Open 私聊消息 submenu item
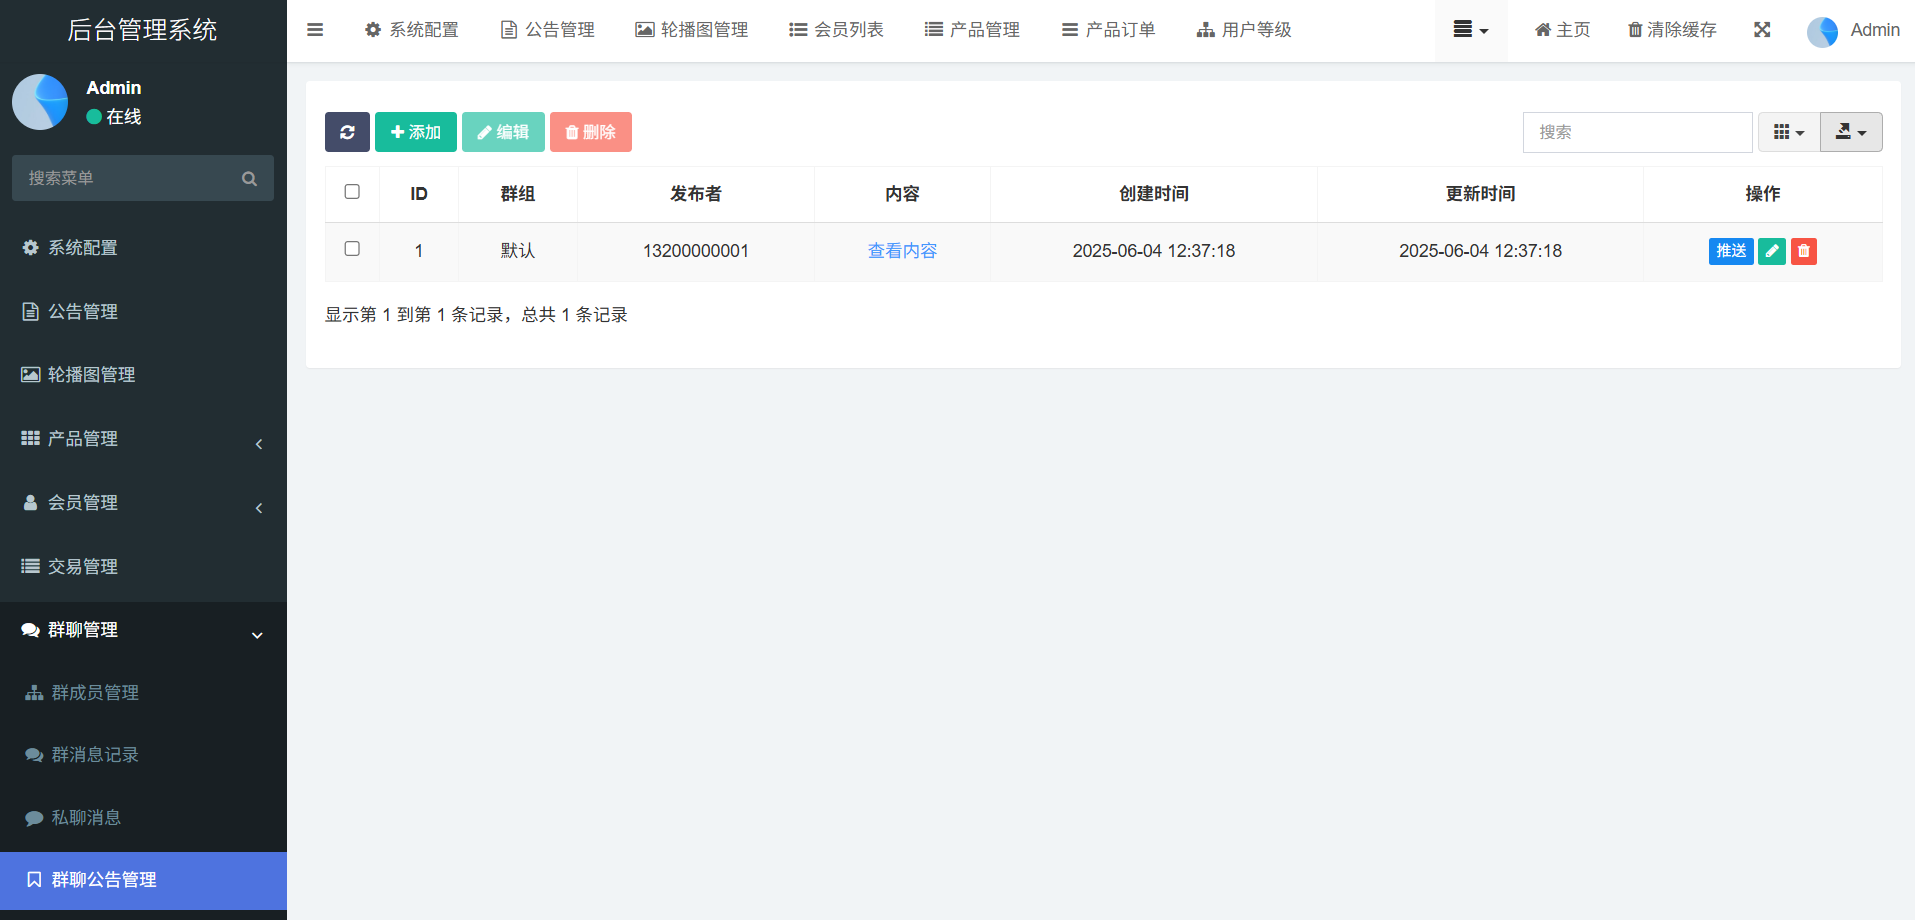This screenshot has width=1915, height=920. [143, 818]
